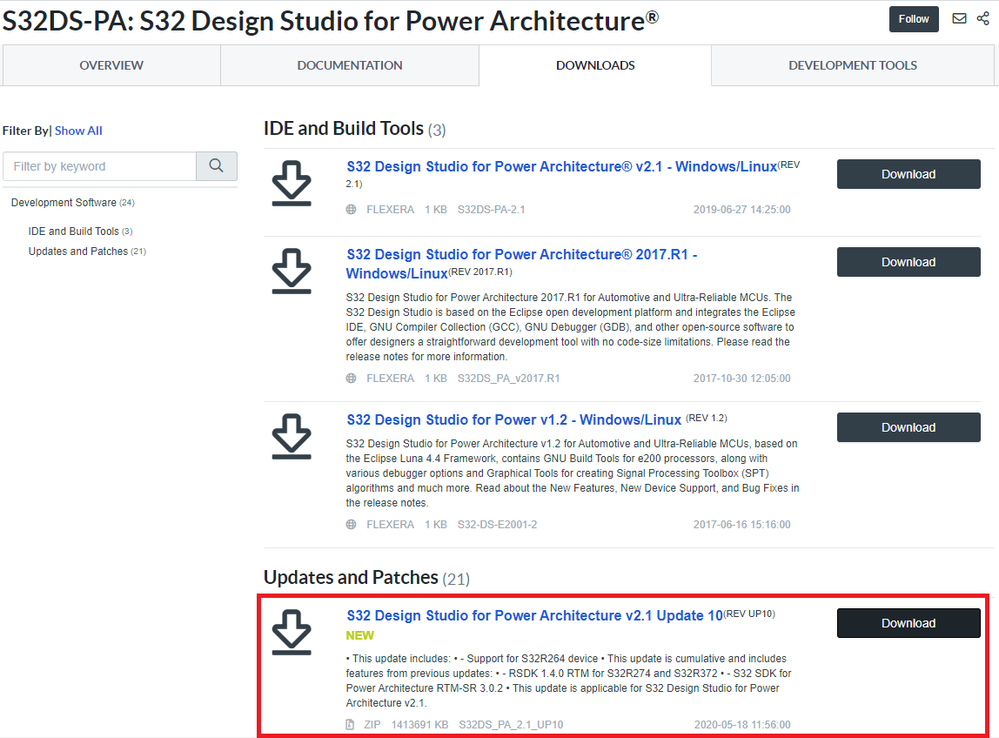Click the Show All filter link
This screenshot has width=999, height=738.
click(78, 131)
